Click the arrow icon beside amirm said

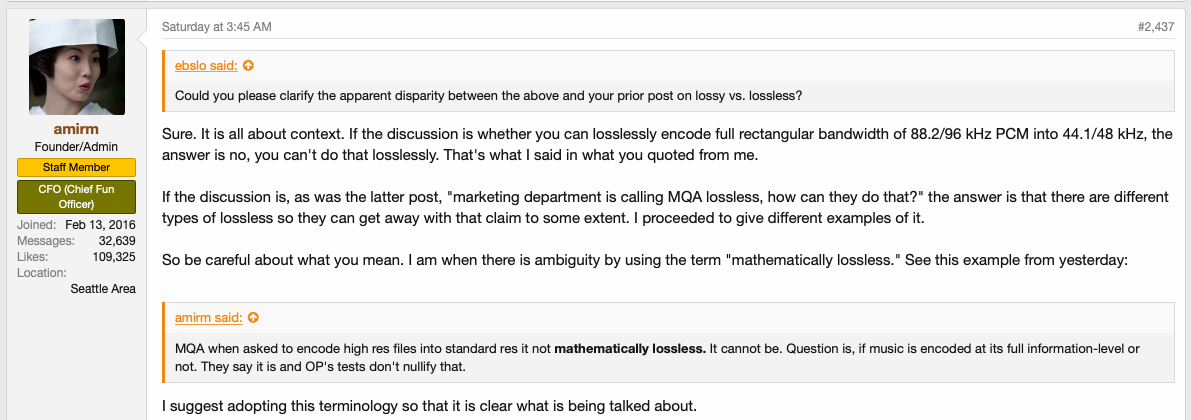[253, 318]
